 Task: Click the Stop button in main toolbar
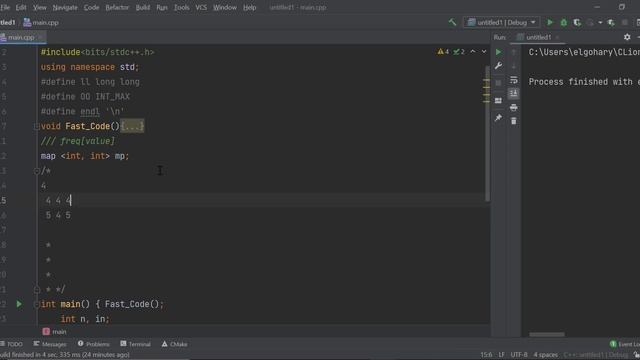[x=624, y=22]
